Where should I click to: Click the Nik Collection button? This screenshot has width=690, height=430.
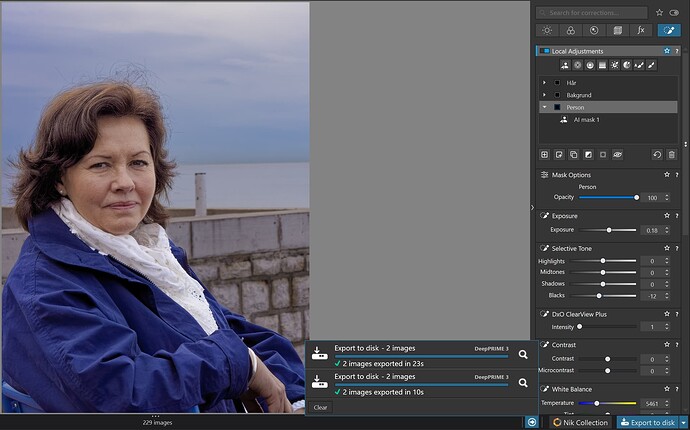click(580, 423)
